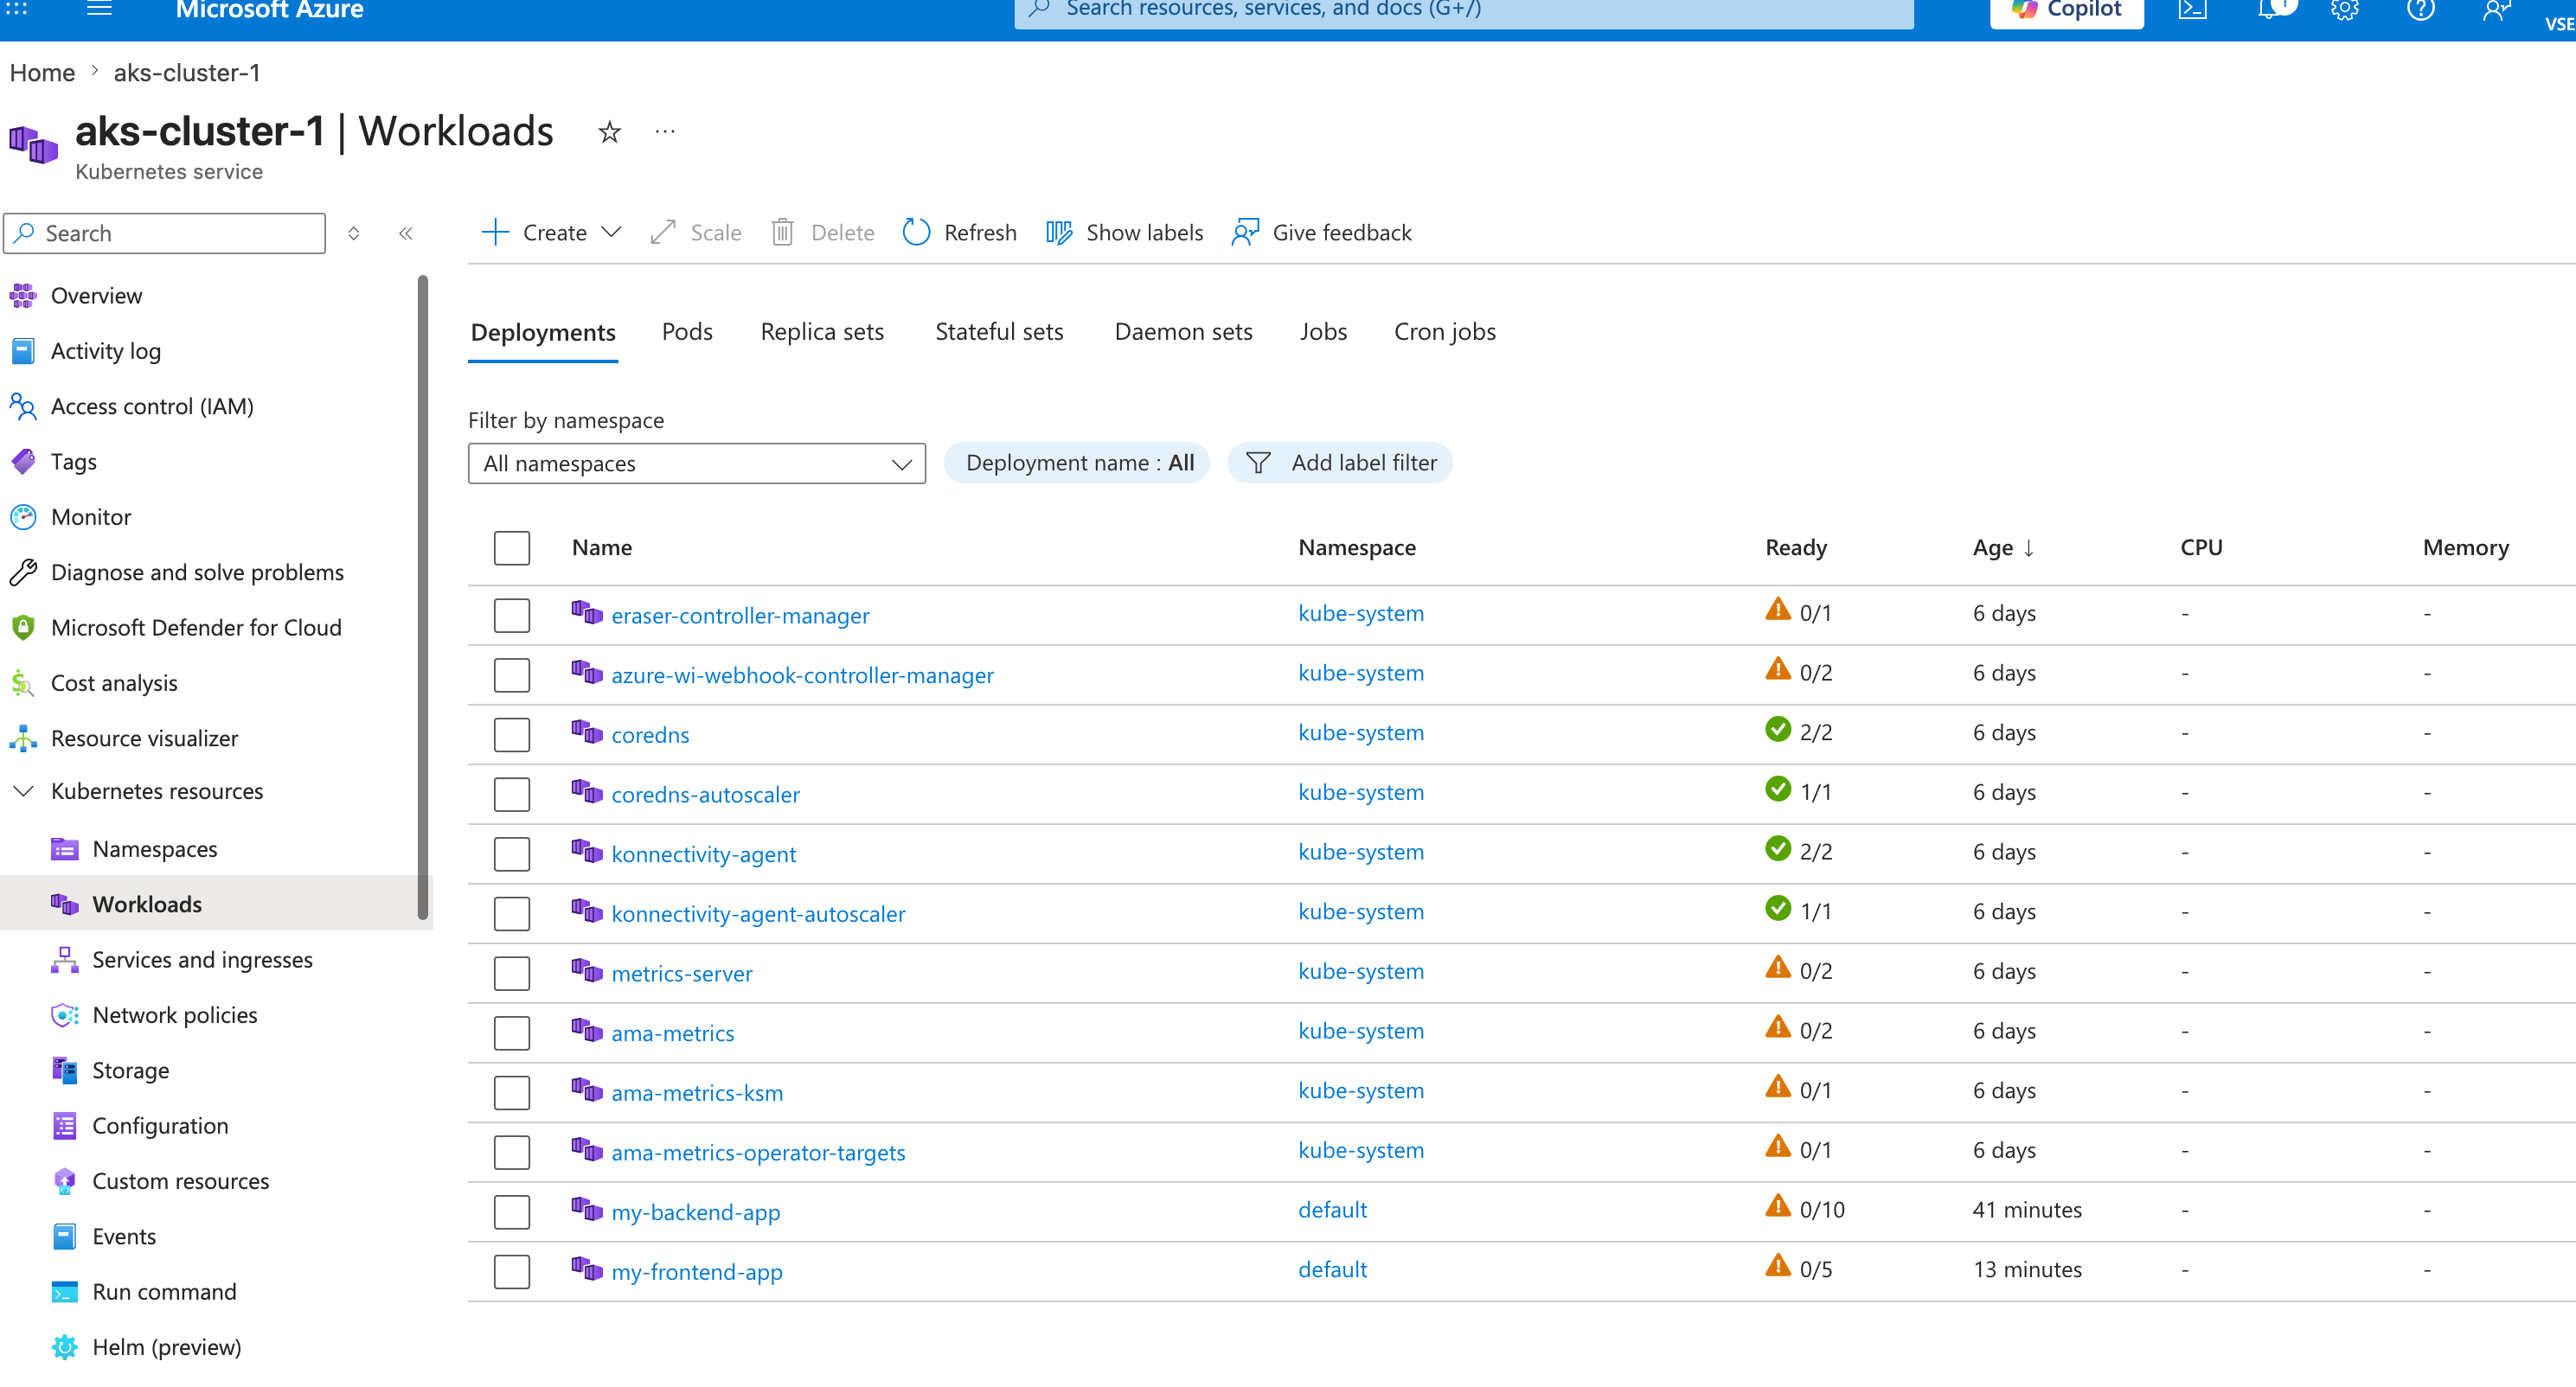Click the Home breadcrumb link
The height and width of the screenshot is (1387, 2576).
point(42,73)
